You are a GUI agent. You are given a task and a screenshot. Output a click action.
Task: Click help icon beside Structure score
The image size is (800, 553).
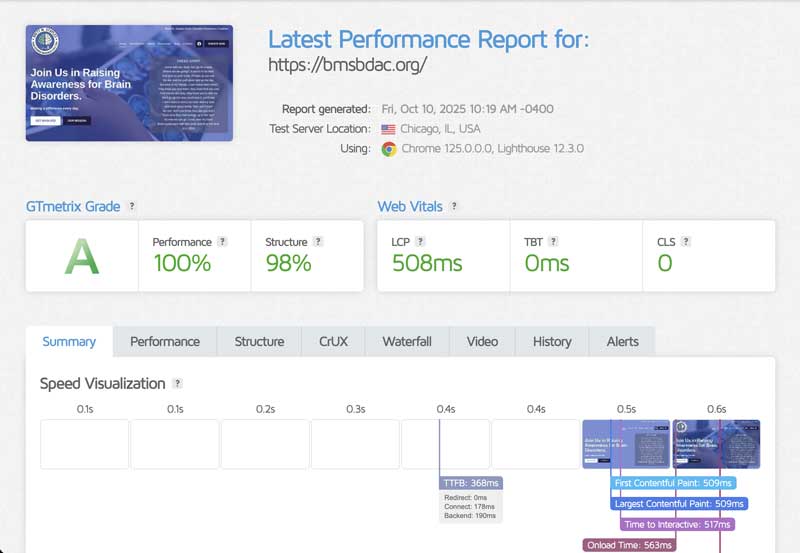tap(318, 242)
